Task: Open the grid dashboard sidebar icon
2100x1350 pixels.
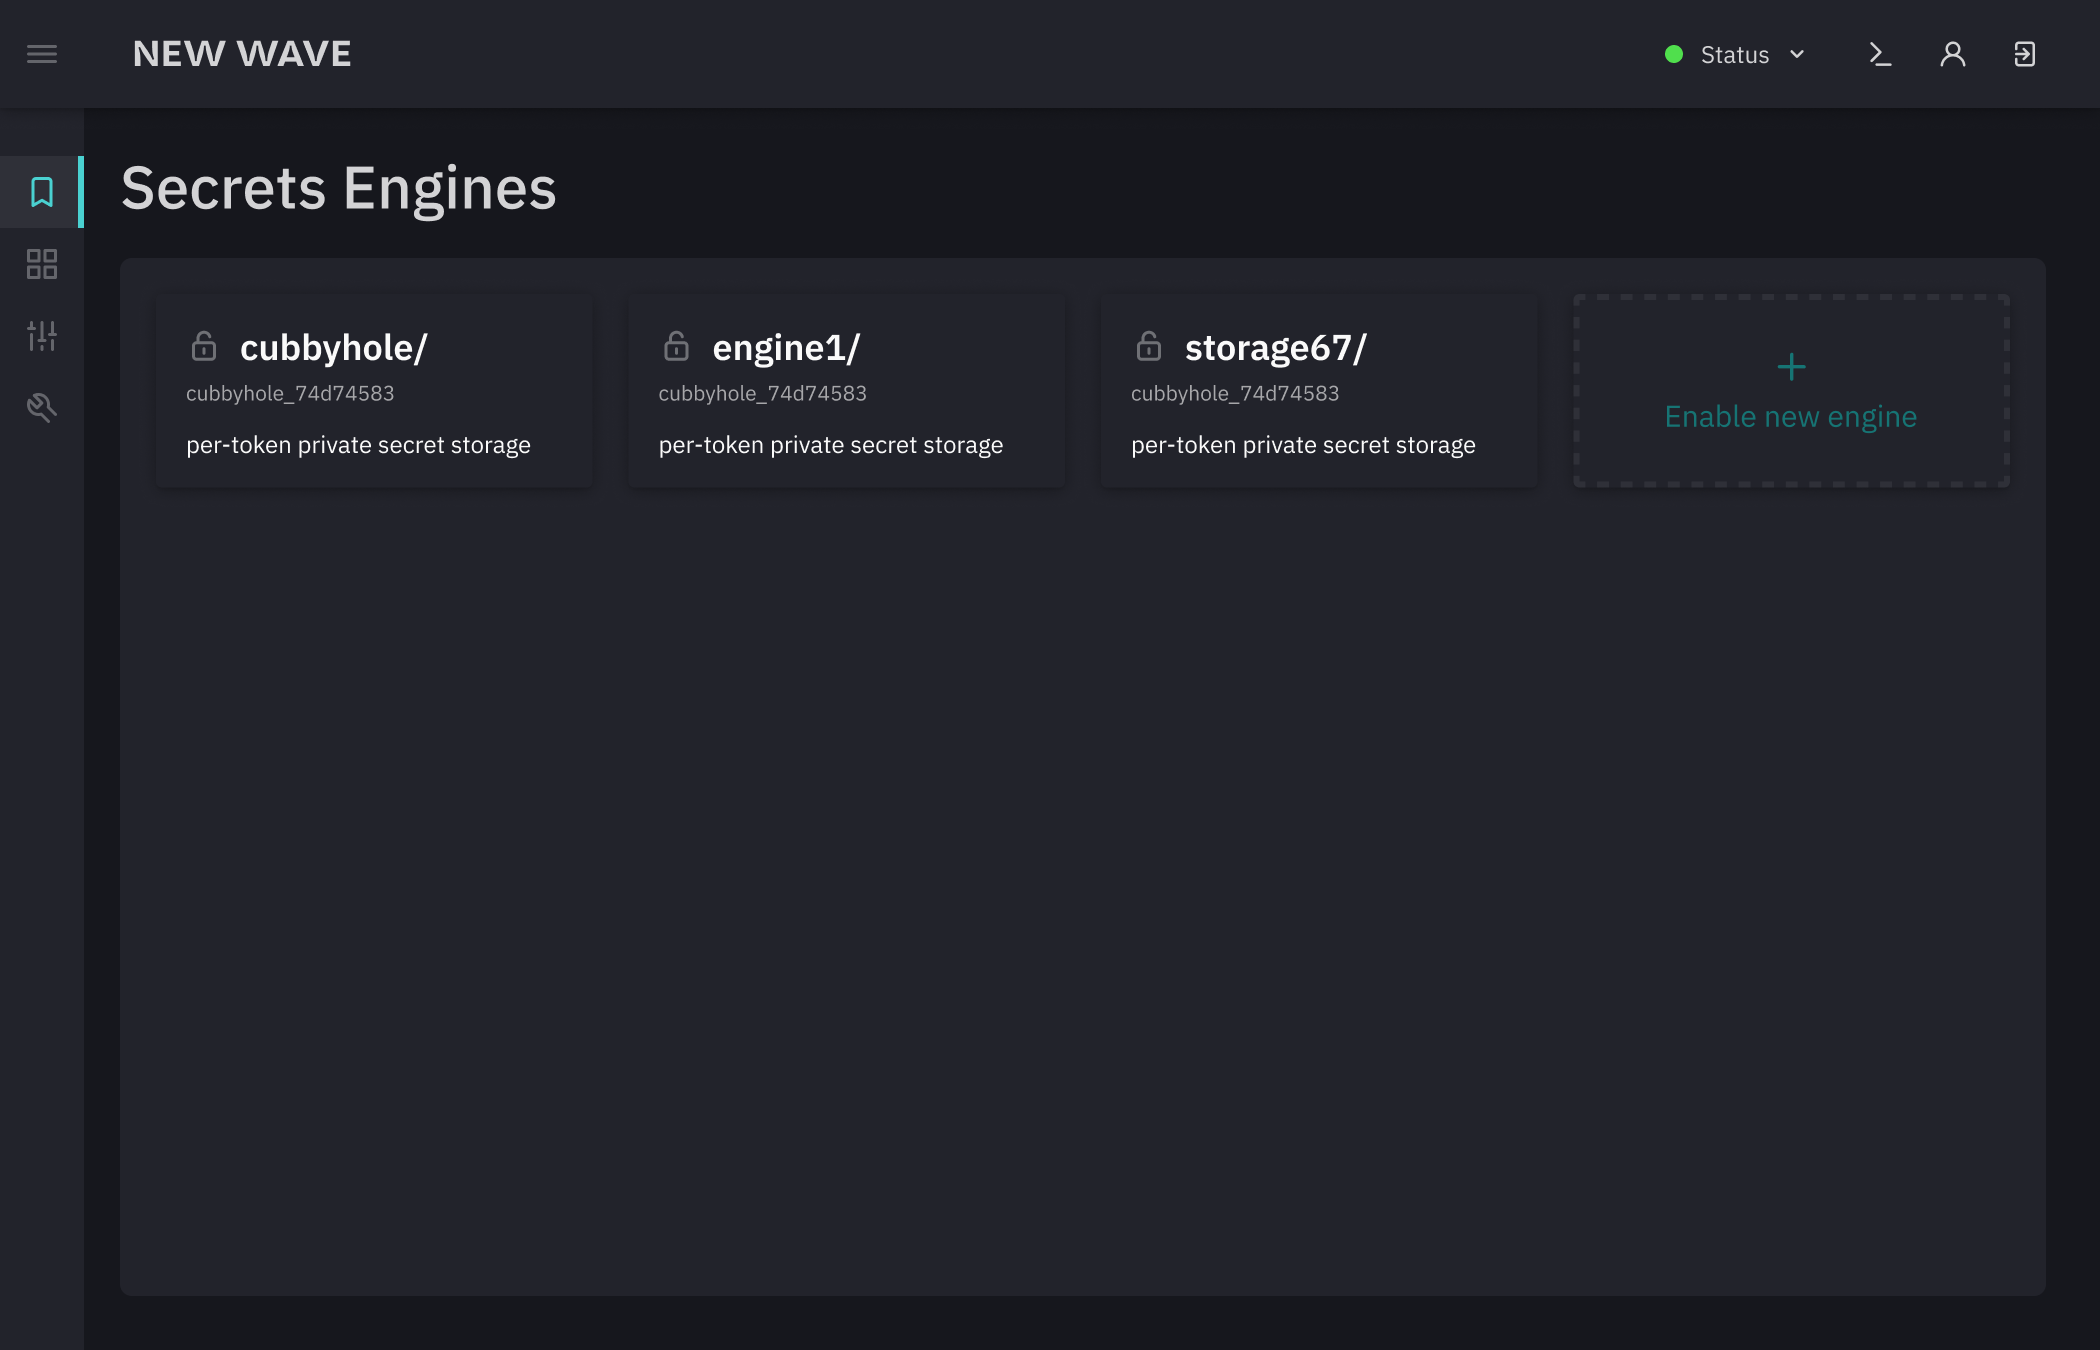Action: (42, 264)
